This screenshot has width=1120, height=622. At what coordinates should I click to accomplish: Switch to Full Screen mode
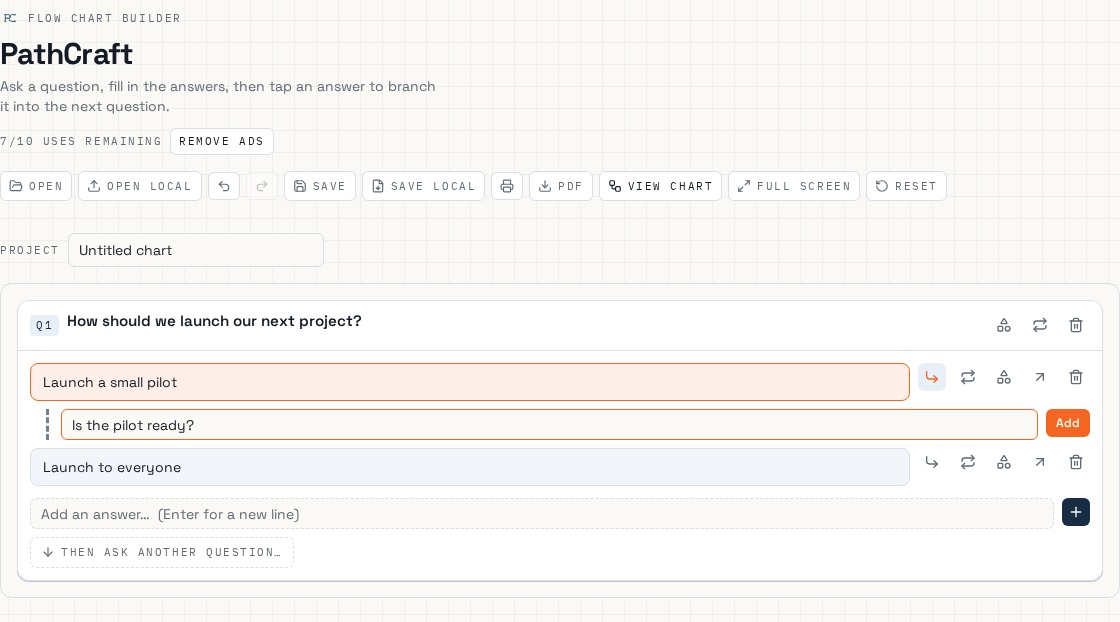pyautogui.click(x=794, y=186)
